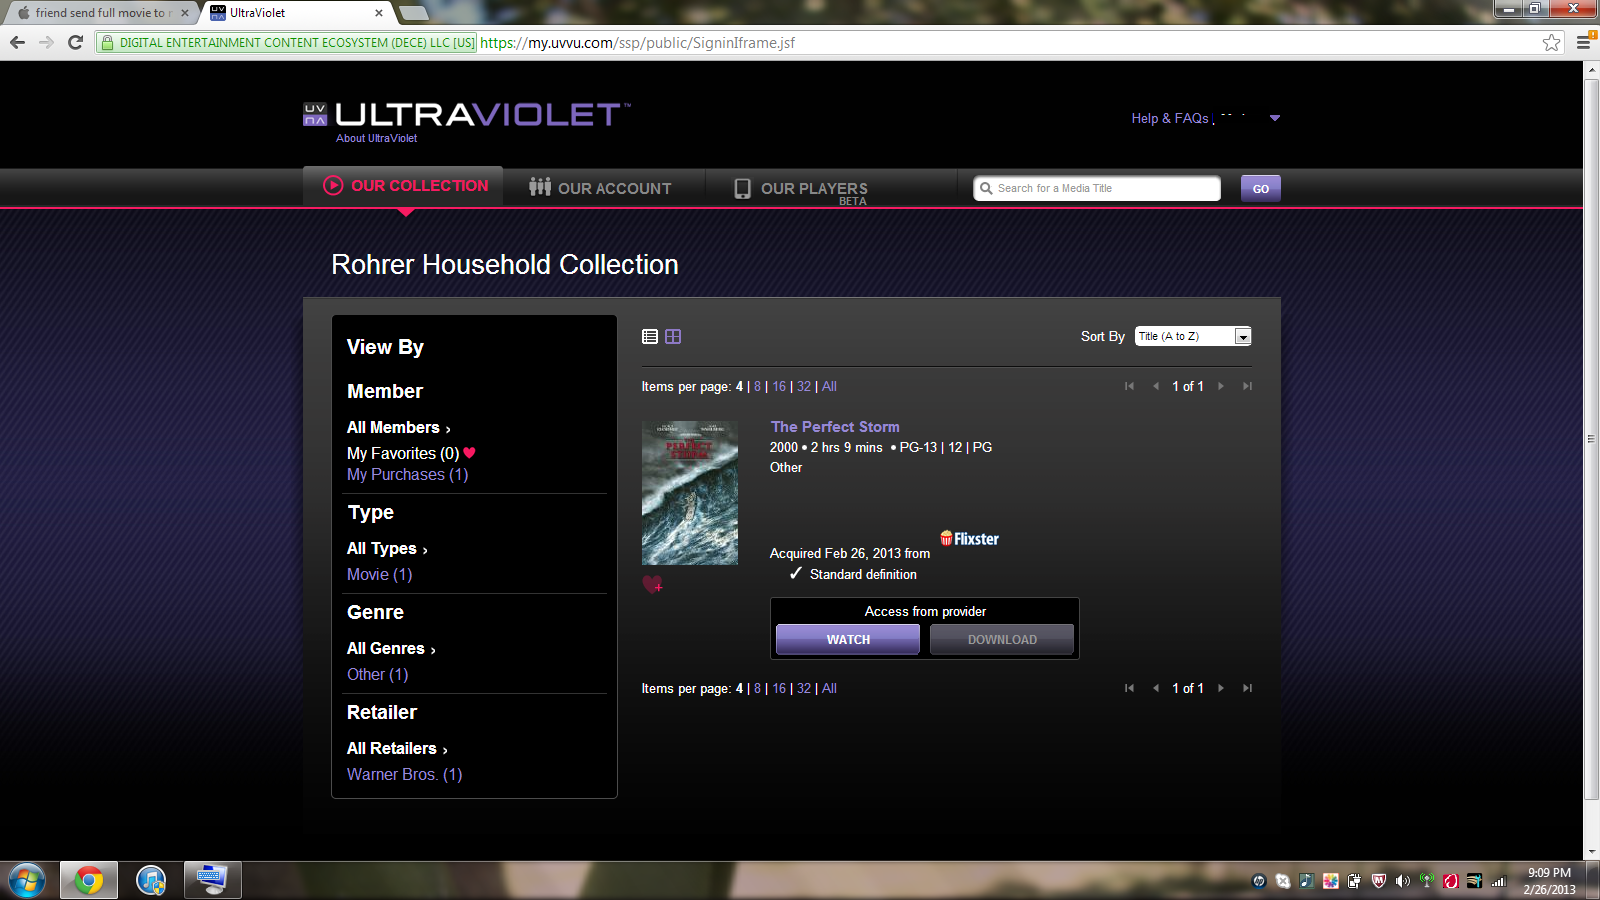Filter by Other (1) genre

pyautogui.click(x=377, y=675)
